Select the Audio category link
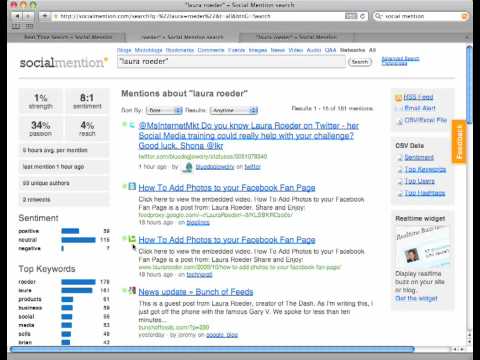The height and width of the screenshot is (360, 480). pyautogui.click(x=314, y=50)
